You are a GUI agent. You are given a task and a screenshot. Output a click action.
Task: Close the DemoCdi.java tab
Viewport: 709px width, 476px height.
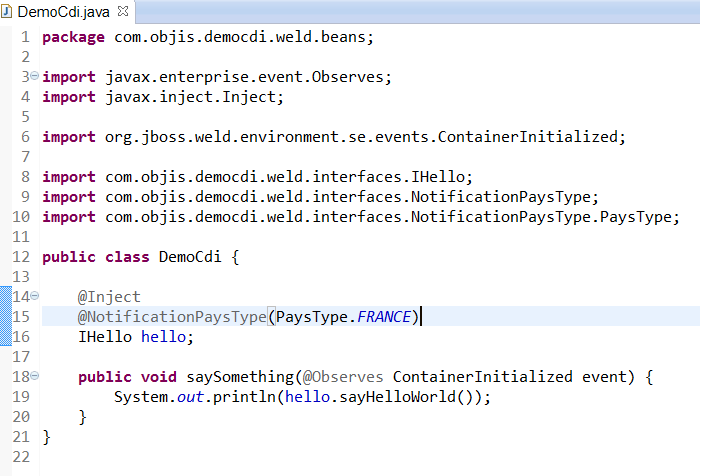pos(123,12)
